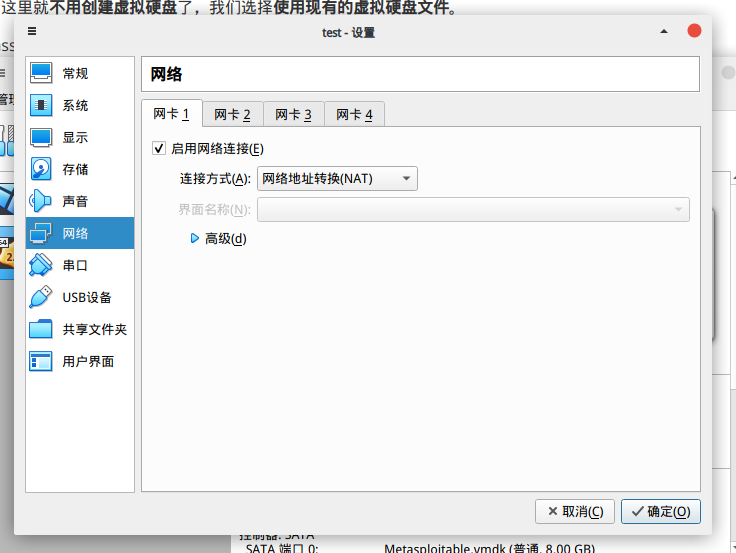This screenshot has width=736, height=553.
Task: Select the 网络 item in sidebar
Action: (x=80, y=233)
